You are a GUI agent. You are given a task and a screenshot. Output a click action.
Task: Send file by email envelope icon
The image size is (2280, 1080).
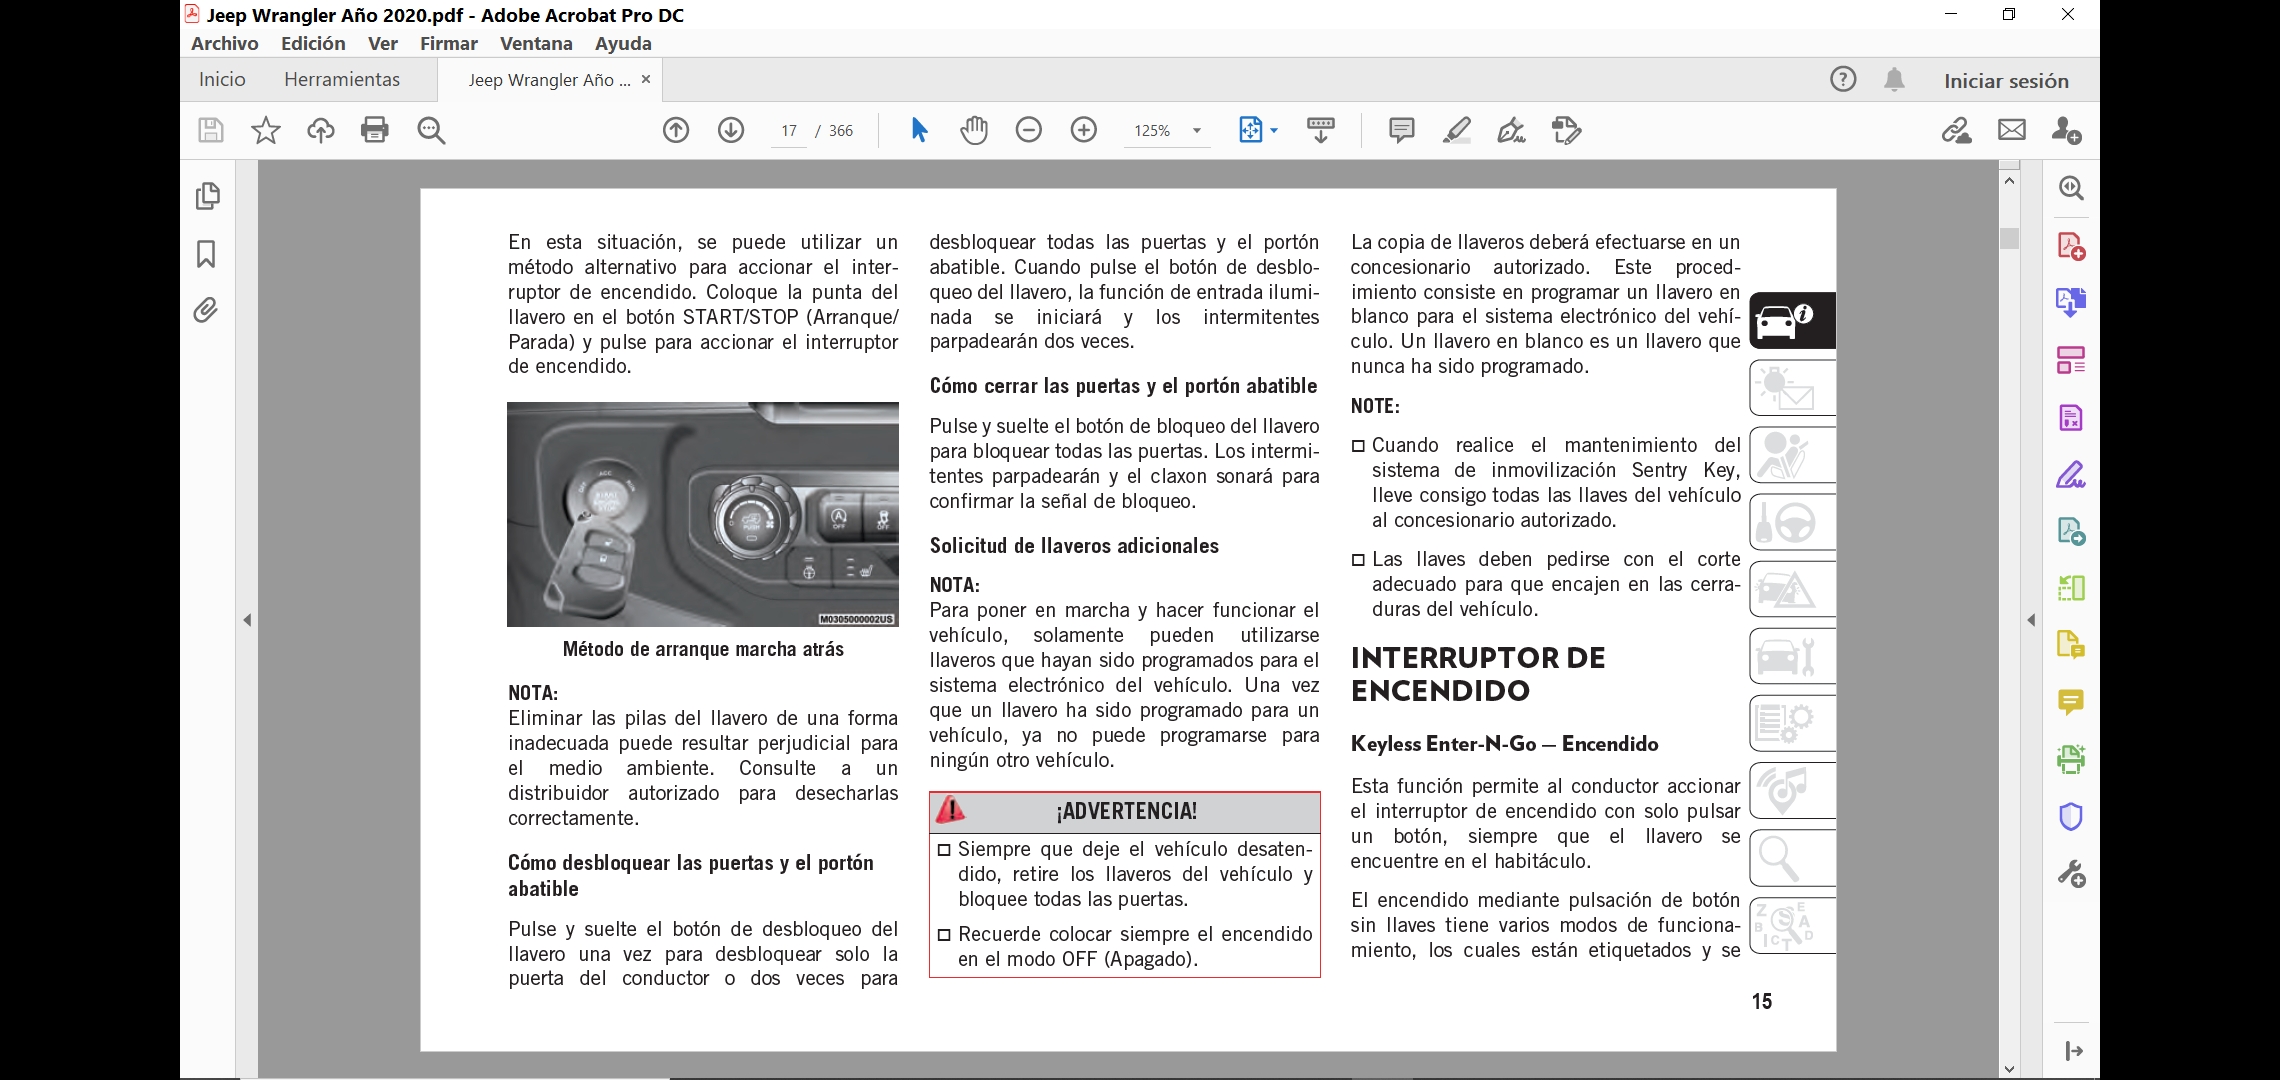point(2011,130)
